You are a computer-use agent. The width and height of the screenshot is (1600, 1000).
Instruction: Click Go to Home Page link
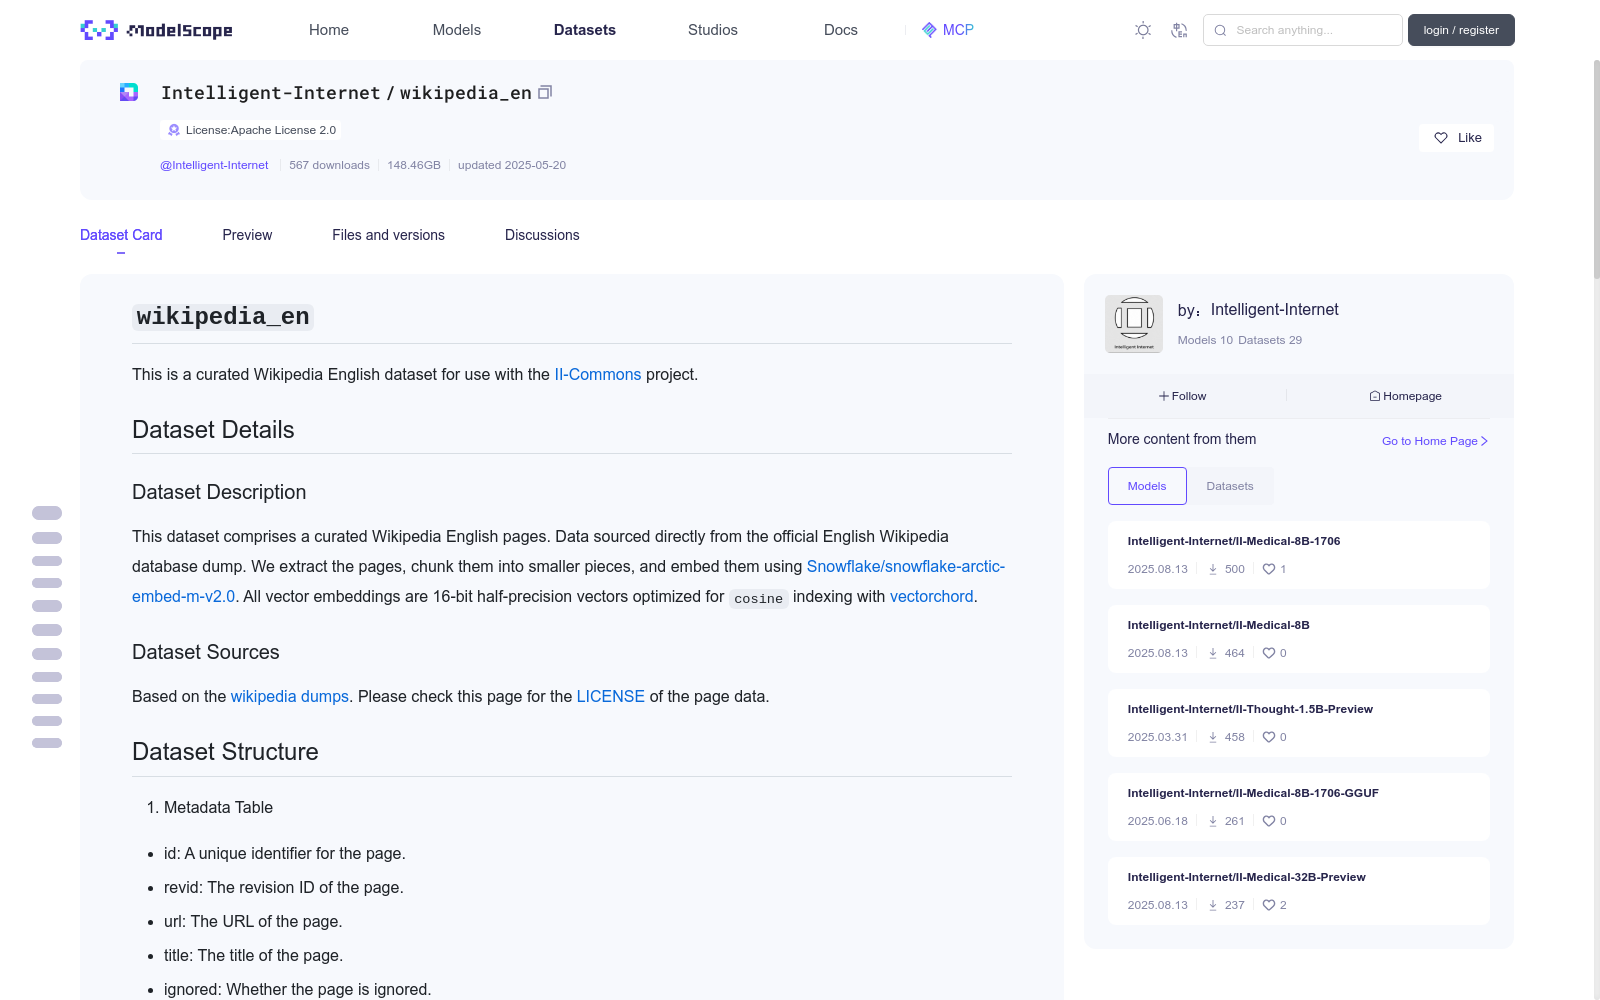click(x=1435, y=441)
